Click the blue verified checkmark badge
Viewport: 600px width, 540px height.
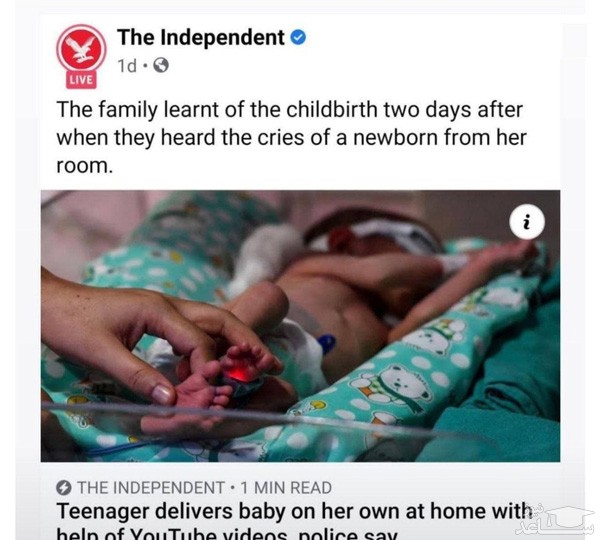pyautogui.click(x=298, y=38)
